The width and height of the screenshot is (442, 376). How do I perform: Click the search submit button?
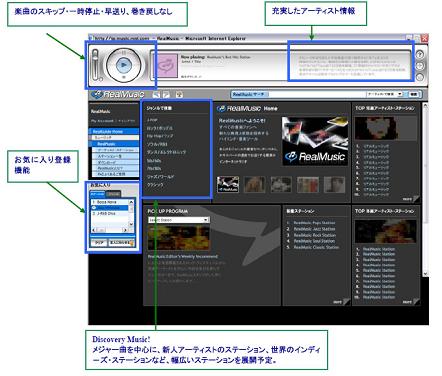coord(414,94)
